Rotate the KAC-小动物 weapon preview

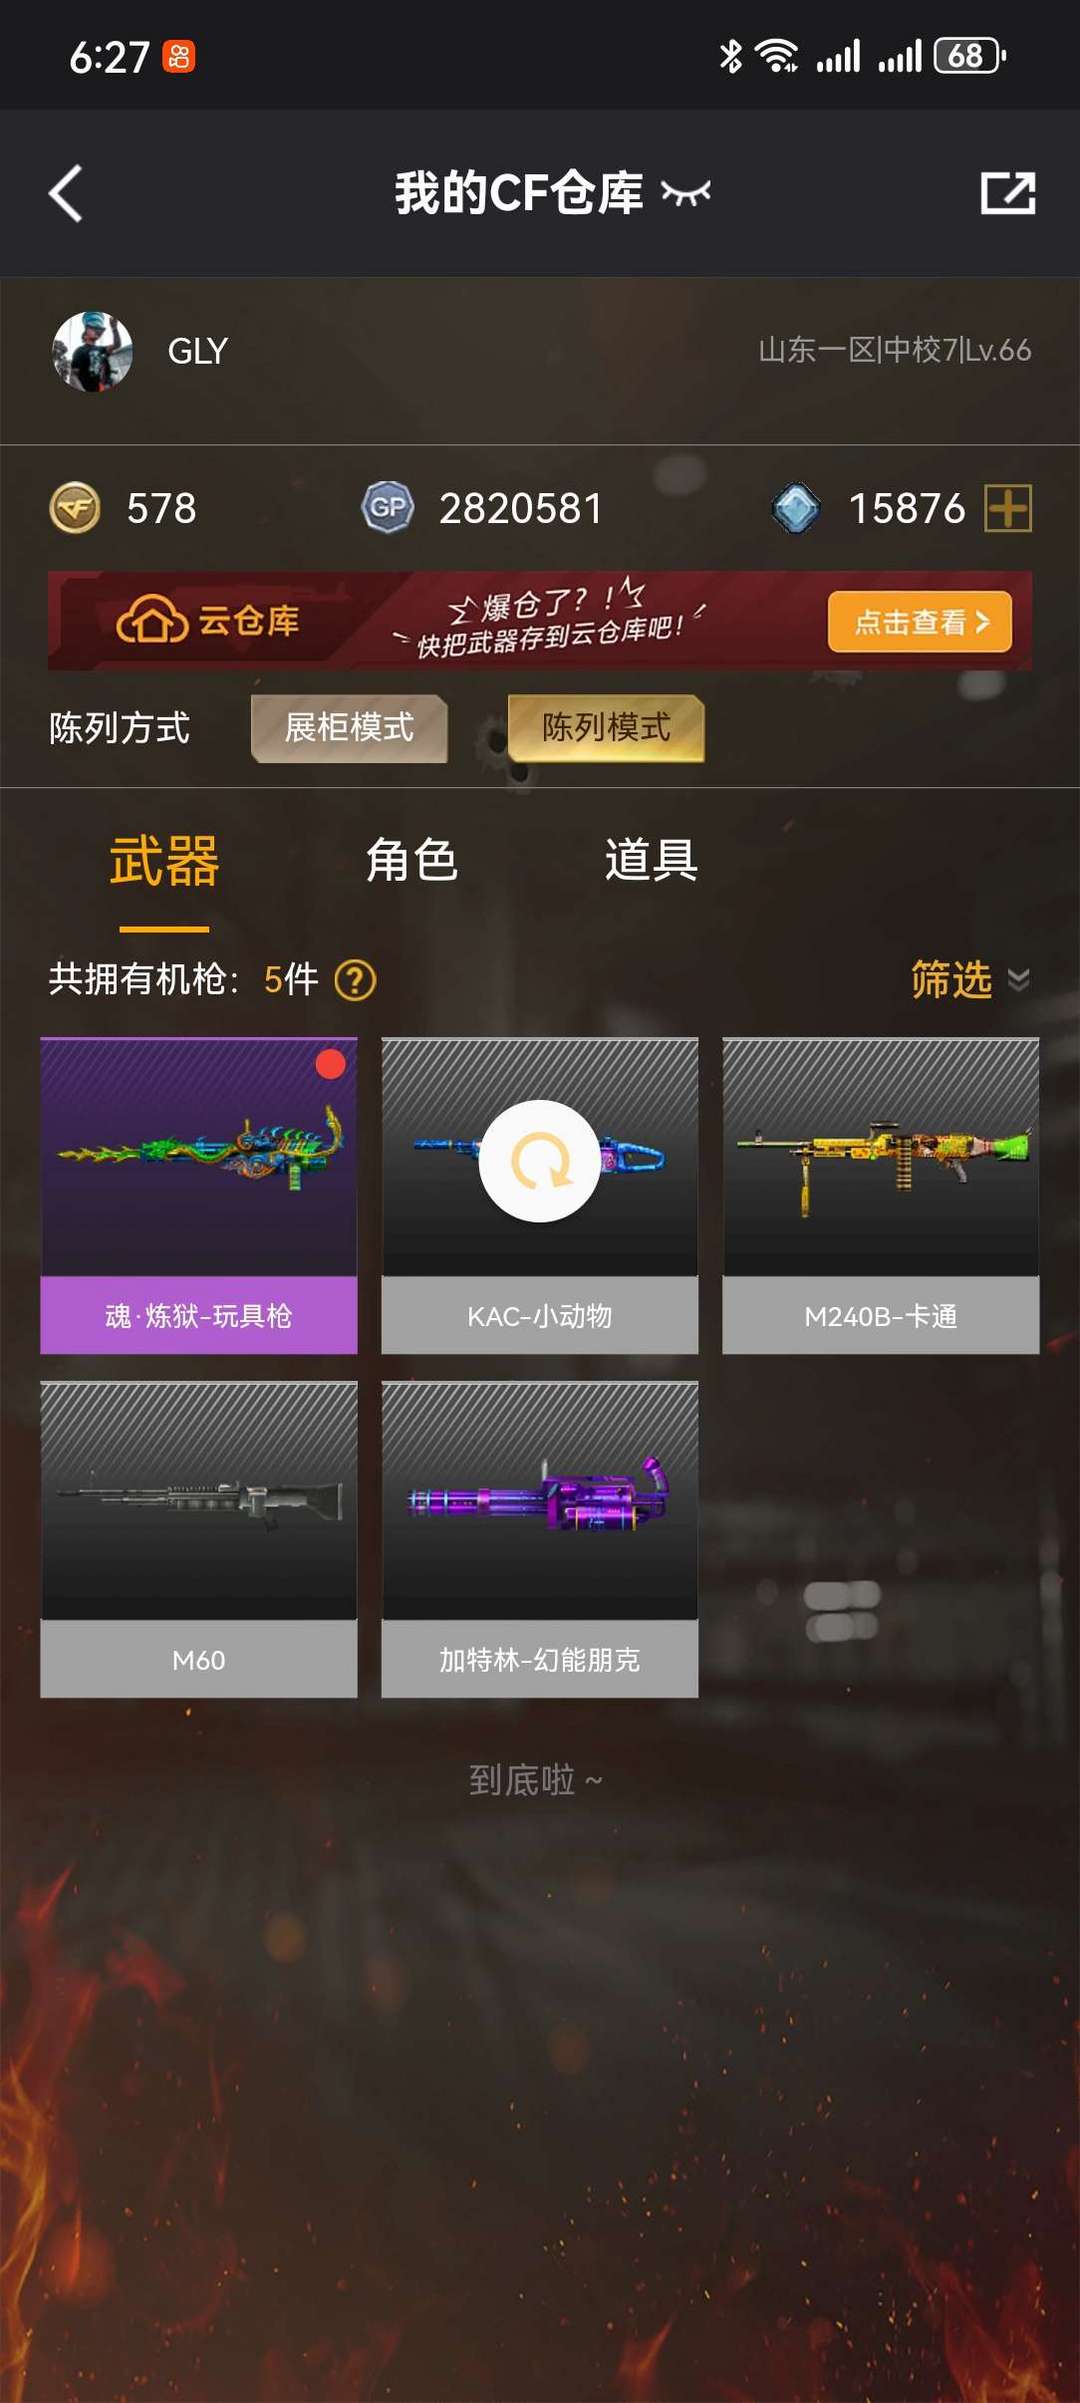tap(540, 1161)
